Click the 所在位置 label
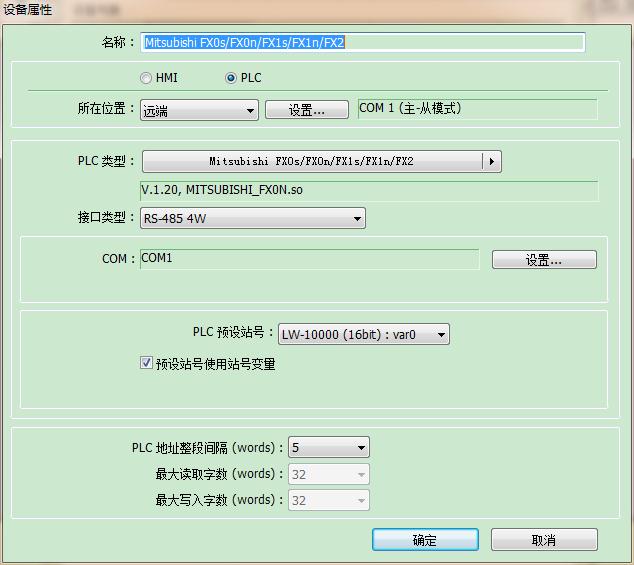Screen dimensions: 634x565 [106, 108]
